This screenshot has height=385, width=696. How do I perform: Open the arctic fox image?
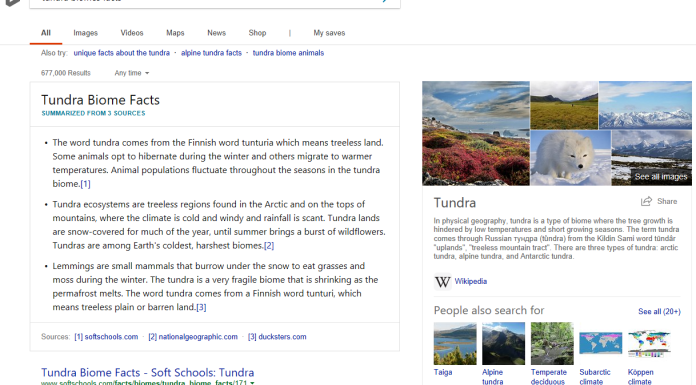pos(570,158)
